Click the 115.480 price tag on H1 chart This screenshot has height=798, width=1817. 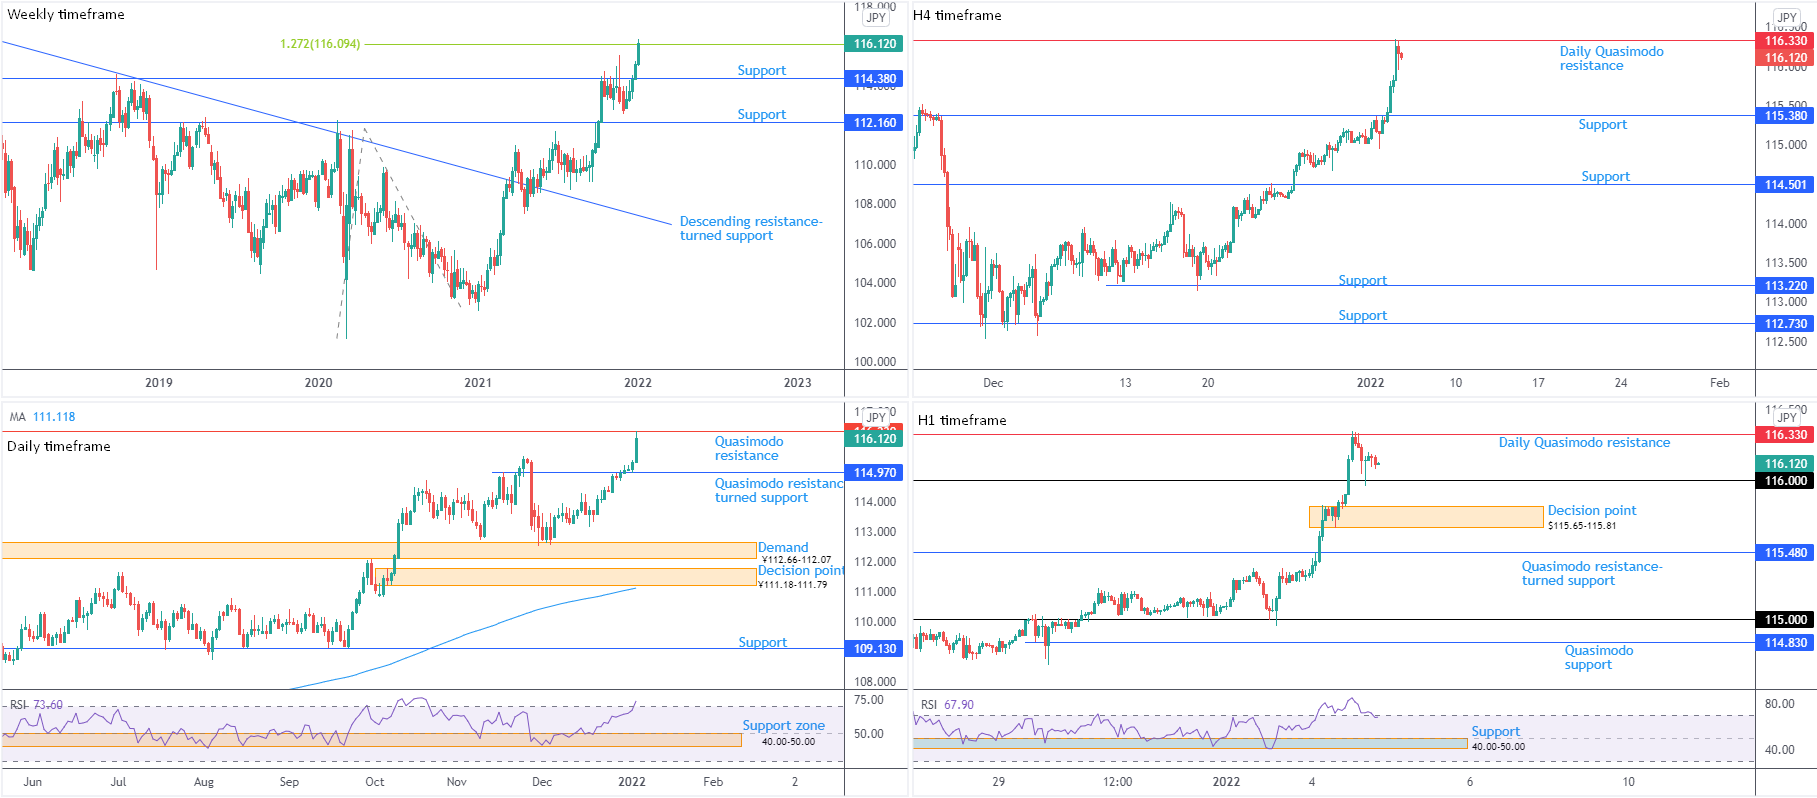[1785, 553]
